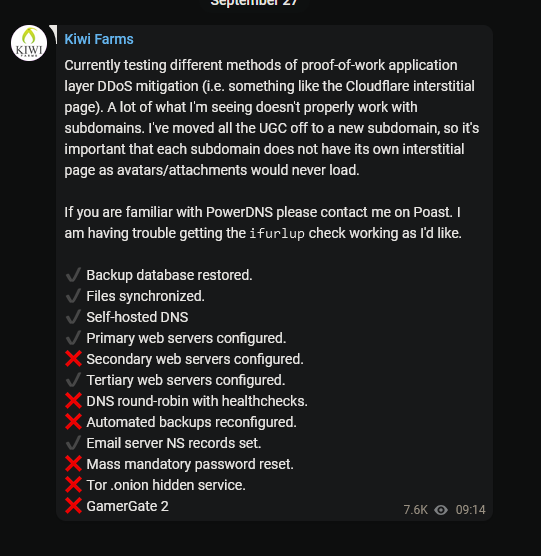
Task: Click the eye views icon
Action: (441, 510)
